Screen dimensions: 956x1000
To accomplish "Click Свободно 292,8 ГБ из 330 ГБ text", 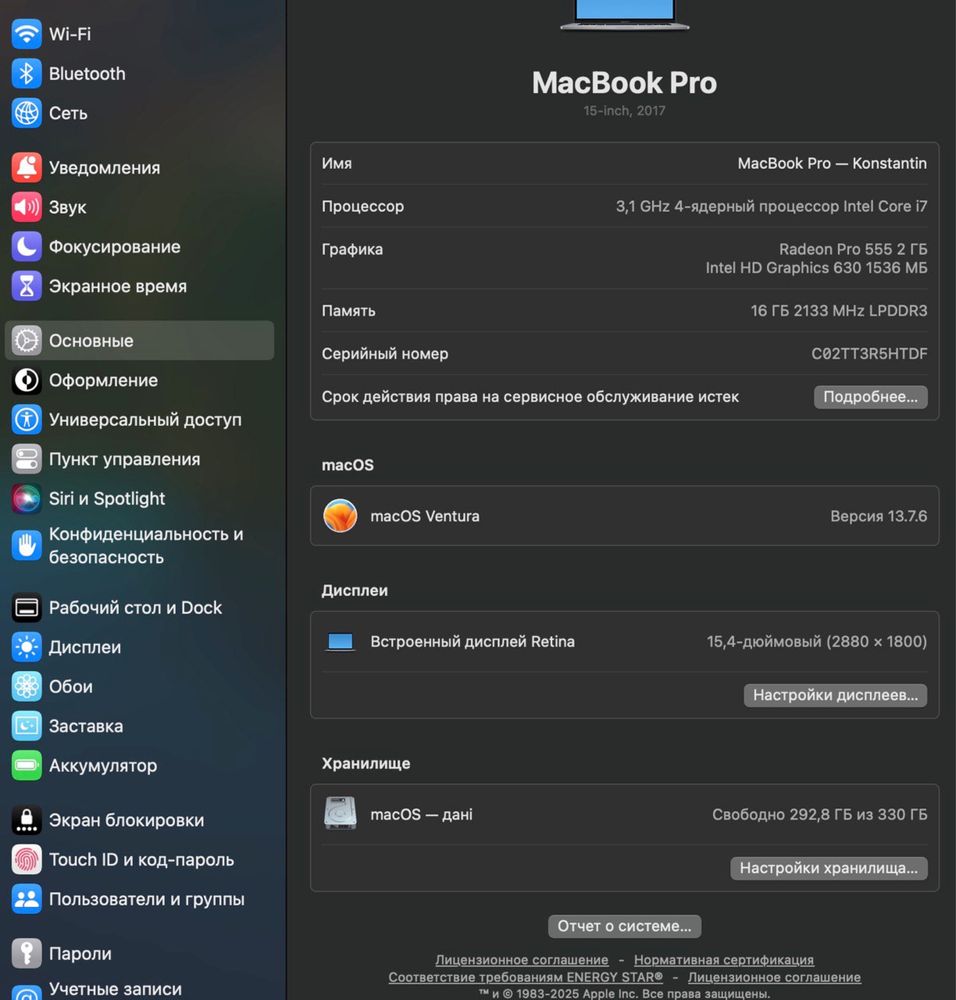I will [820, 814].
